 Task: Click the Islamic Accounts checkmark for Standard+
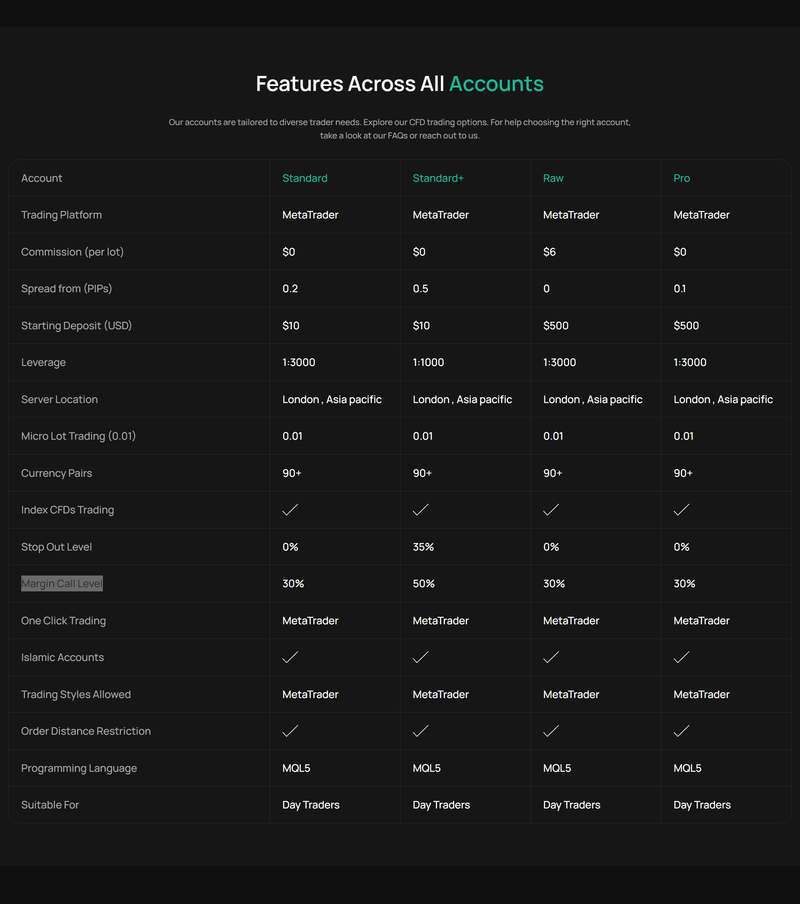[420, 657]
